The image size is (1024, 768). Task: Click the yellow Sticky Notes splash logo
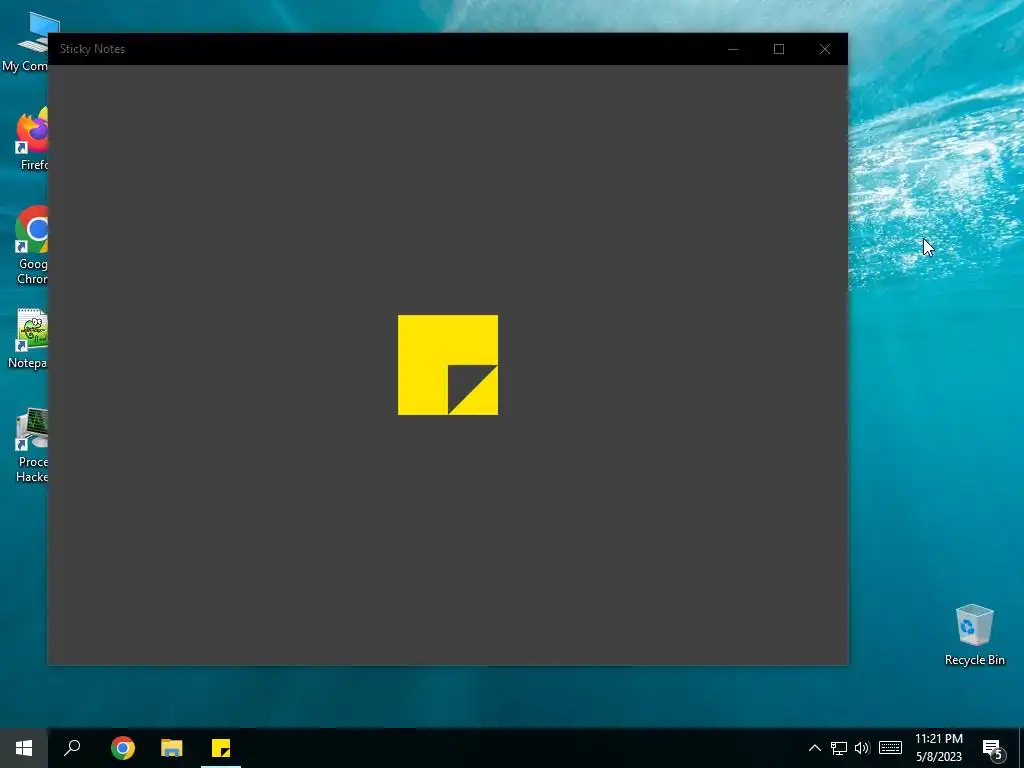click(448, 365)
